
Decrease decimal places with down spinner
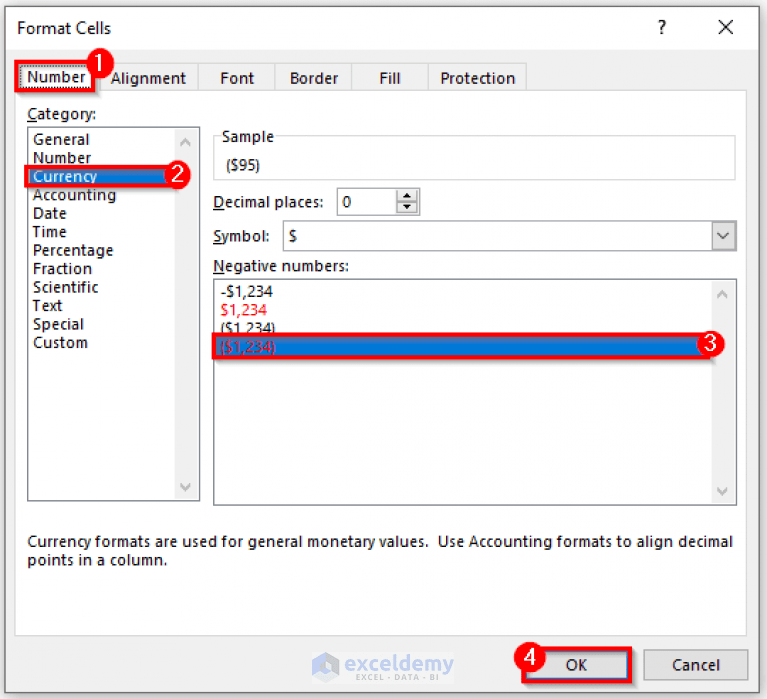tap(407, 208)
